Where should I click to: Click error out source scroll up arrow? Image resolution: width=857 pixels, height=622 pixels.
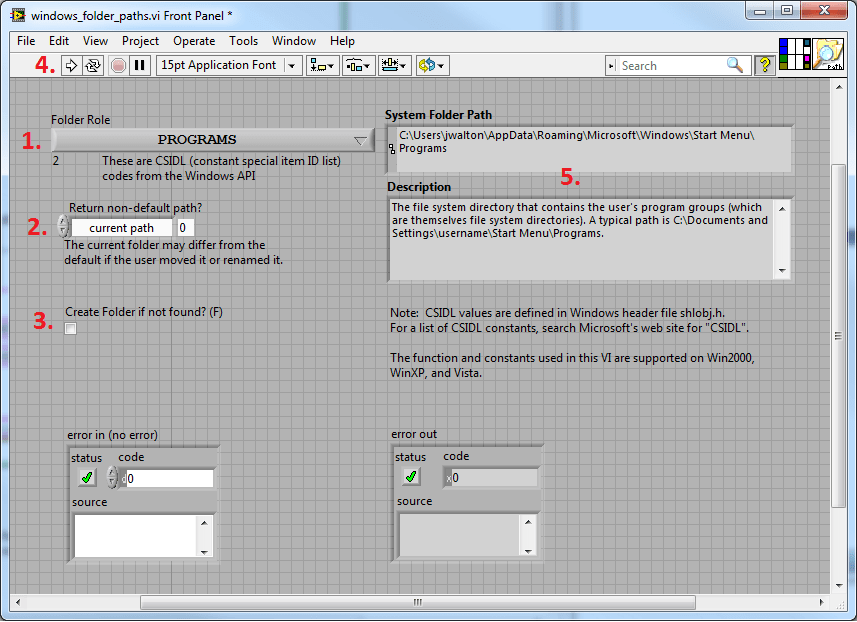click(x=528, y=521)
